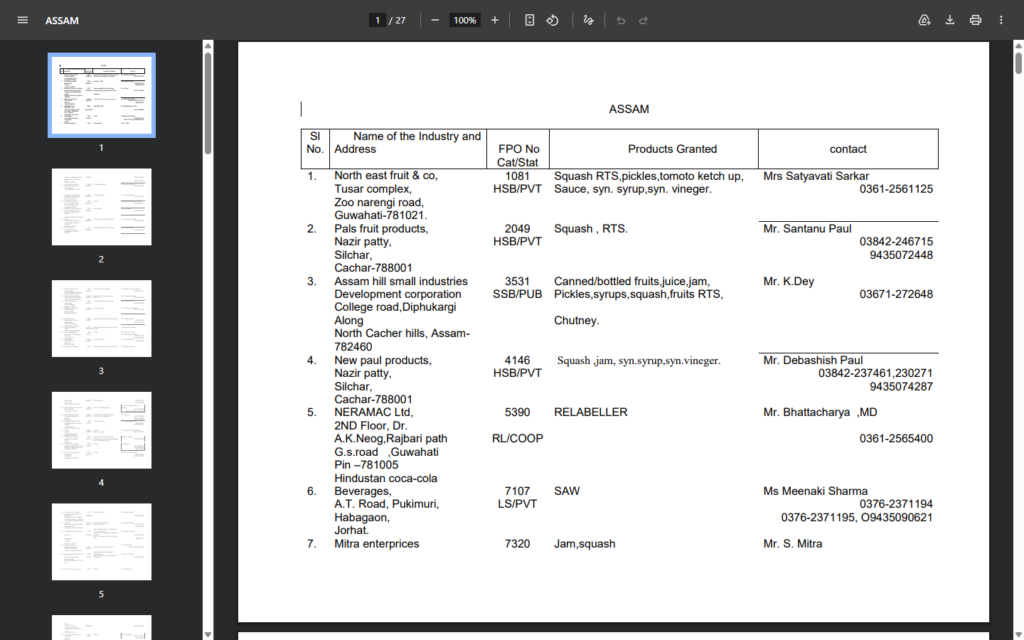
Task: Click the fit to page icon
Action: pyautogui.click(x=529, y=20)
